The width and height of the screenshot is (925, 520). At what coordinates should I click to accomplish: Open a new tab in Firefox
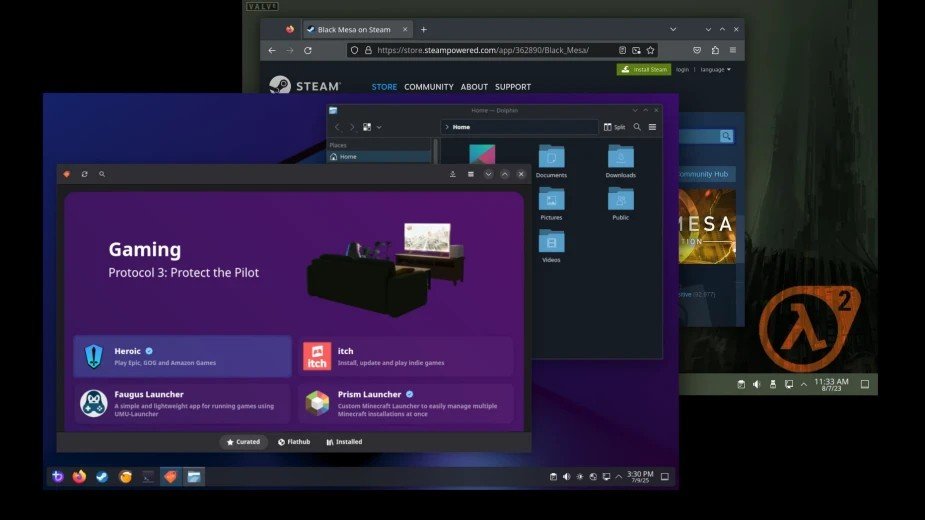(424, 30)
